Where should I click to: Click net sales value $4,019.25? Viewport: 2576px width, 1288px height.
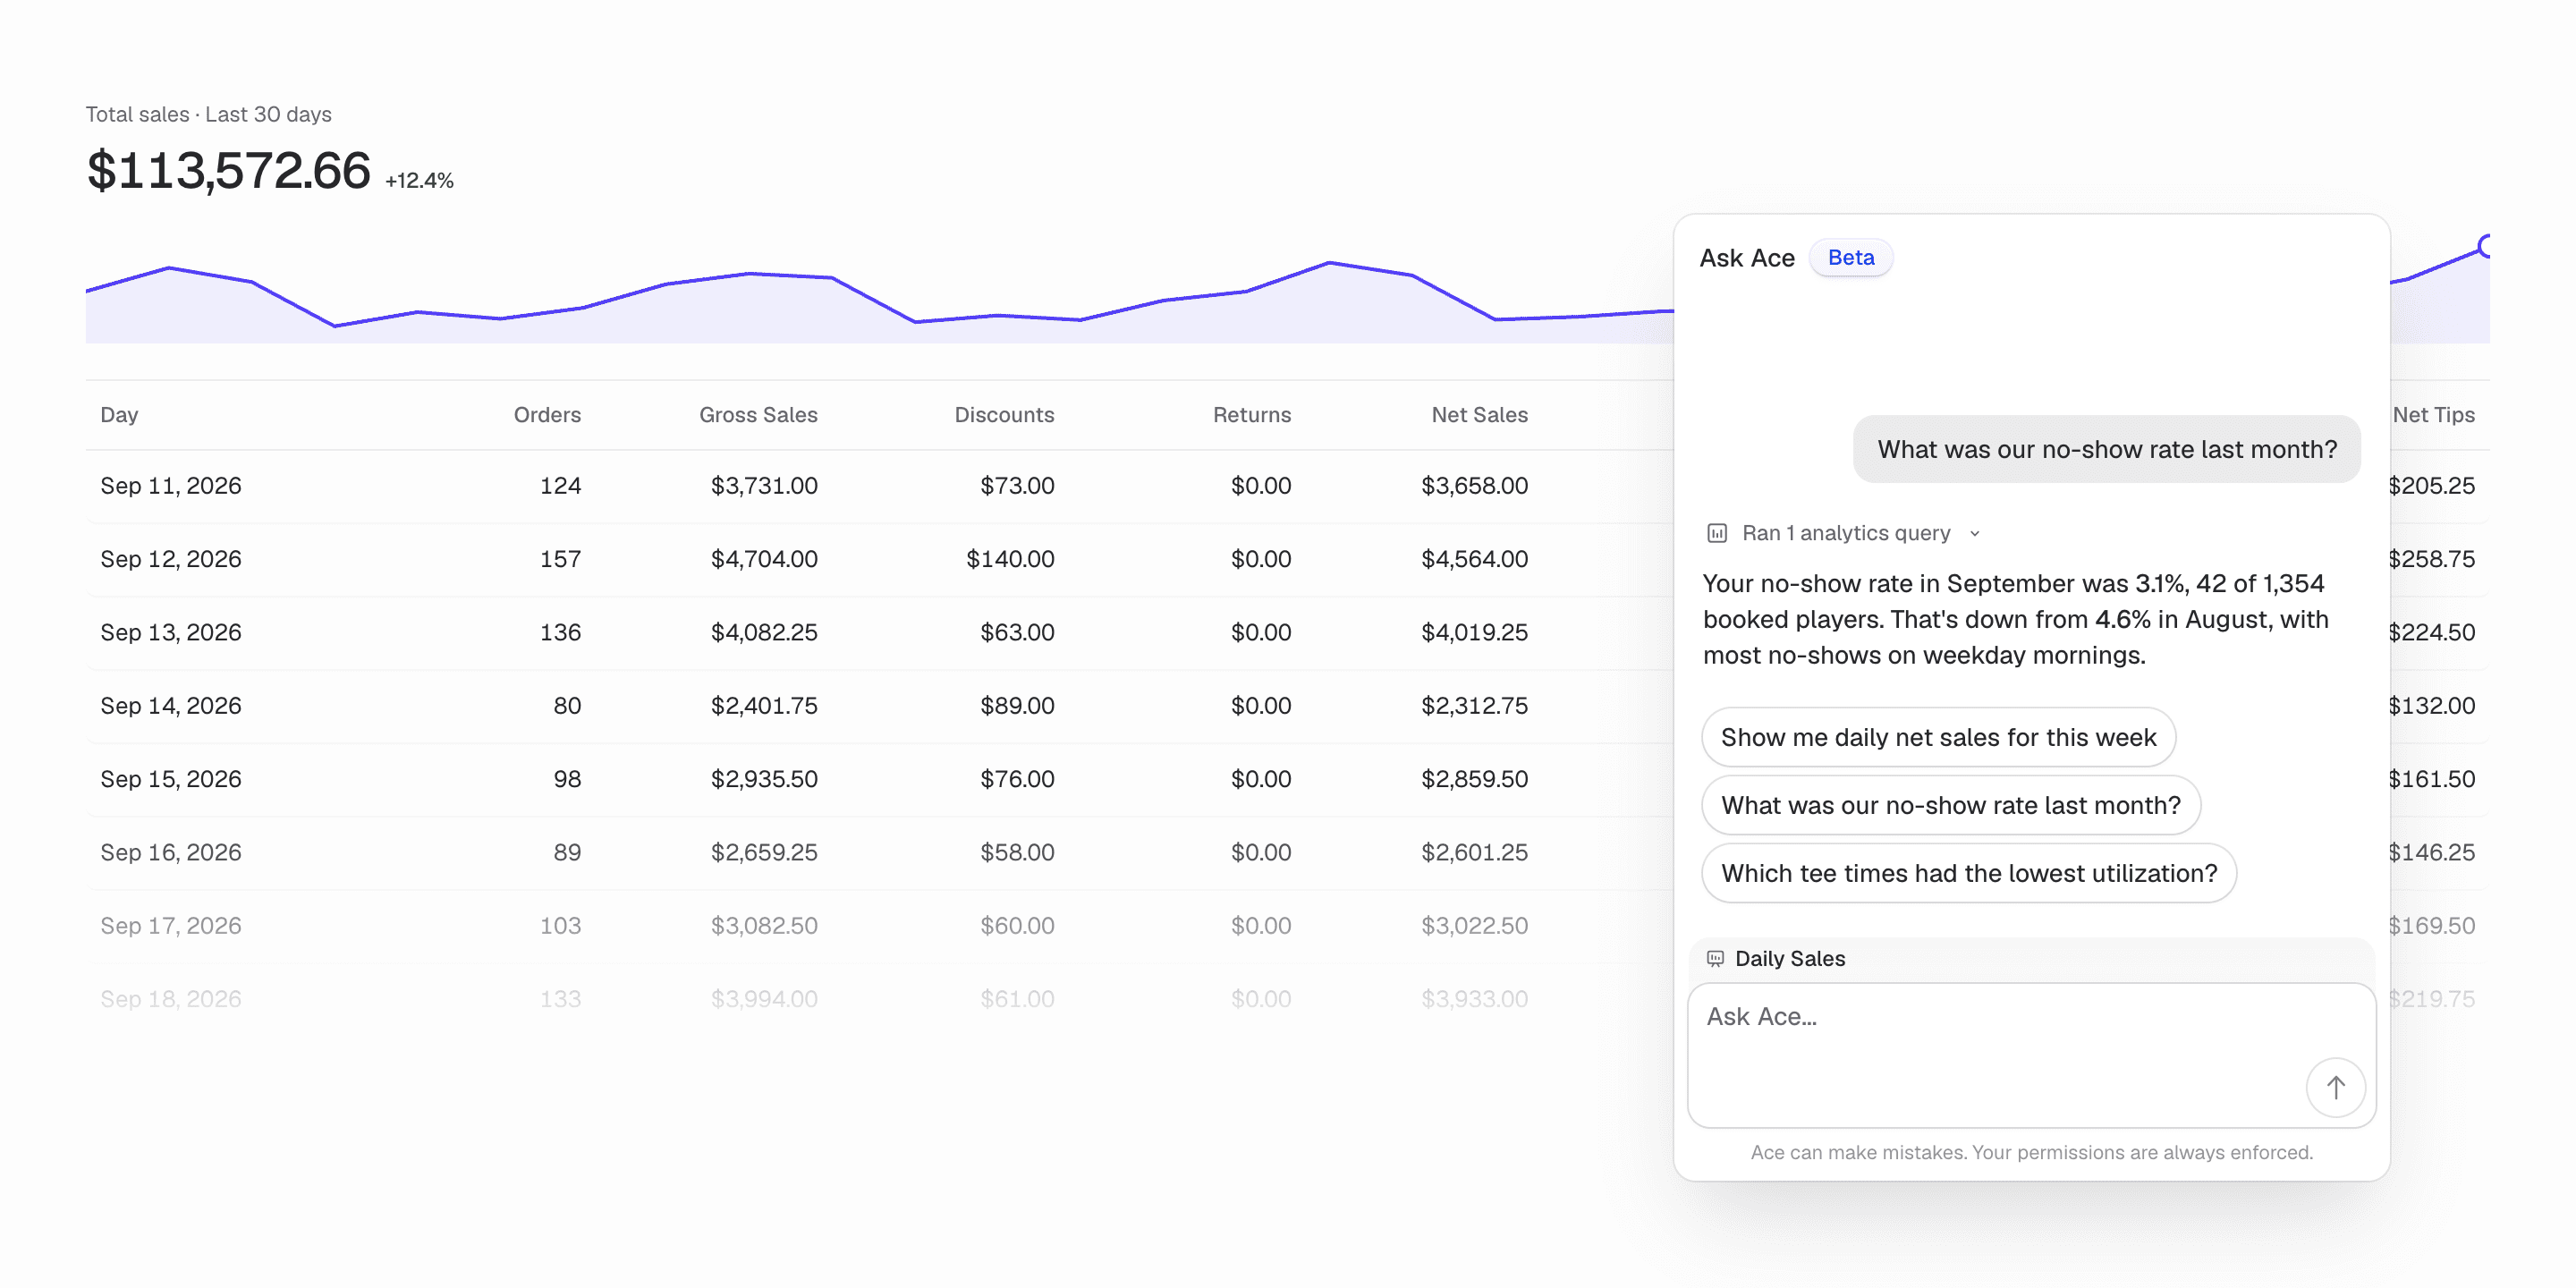[1474, 632]
